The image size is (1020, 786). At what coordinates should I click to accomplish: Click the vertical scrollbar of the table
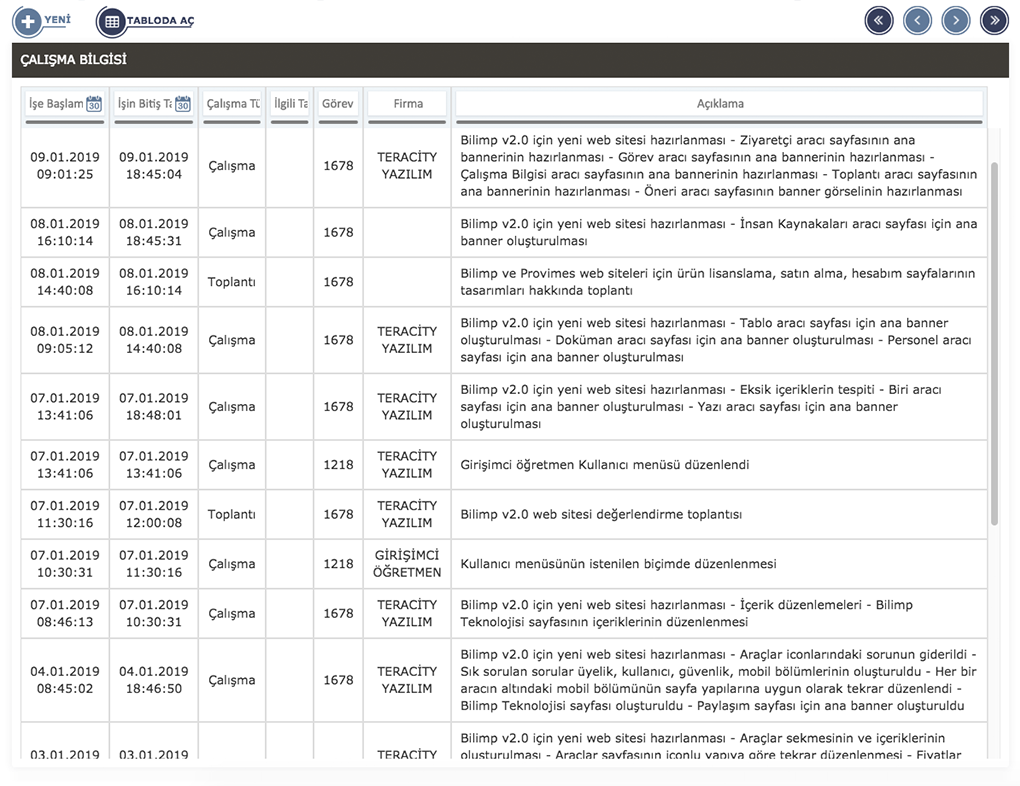(x=993, y=340)
